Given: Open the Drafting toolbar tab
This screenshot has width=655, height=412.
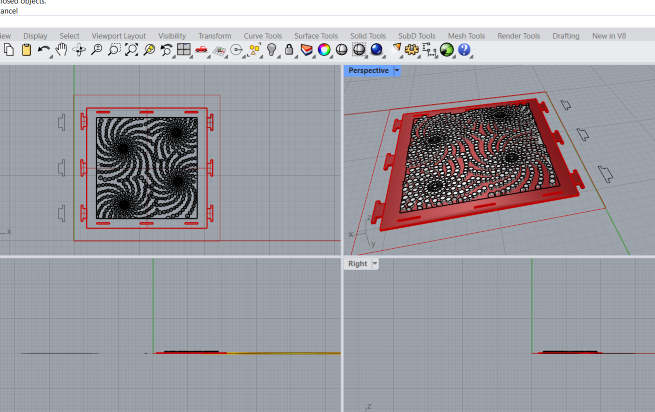Looking at the screenshot, I should 565,36.
